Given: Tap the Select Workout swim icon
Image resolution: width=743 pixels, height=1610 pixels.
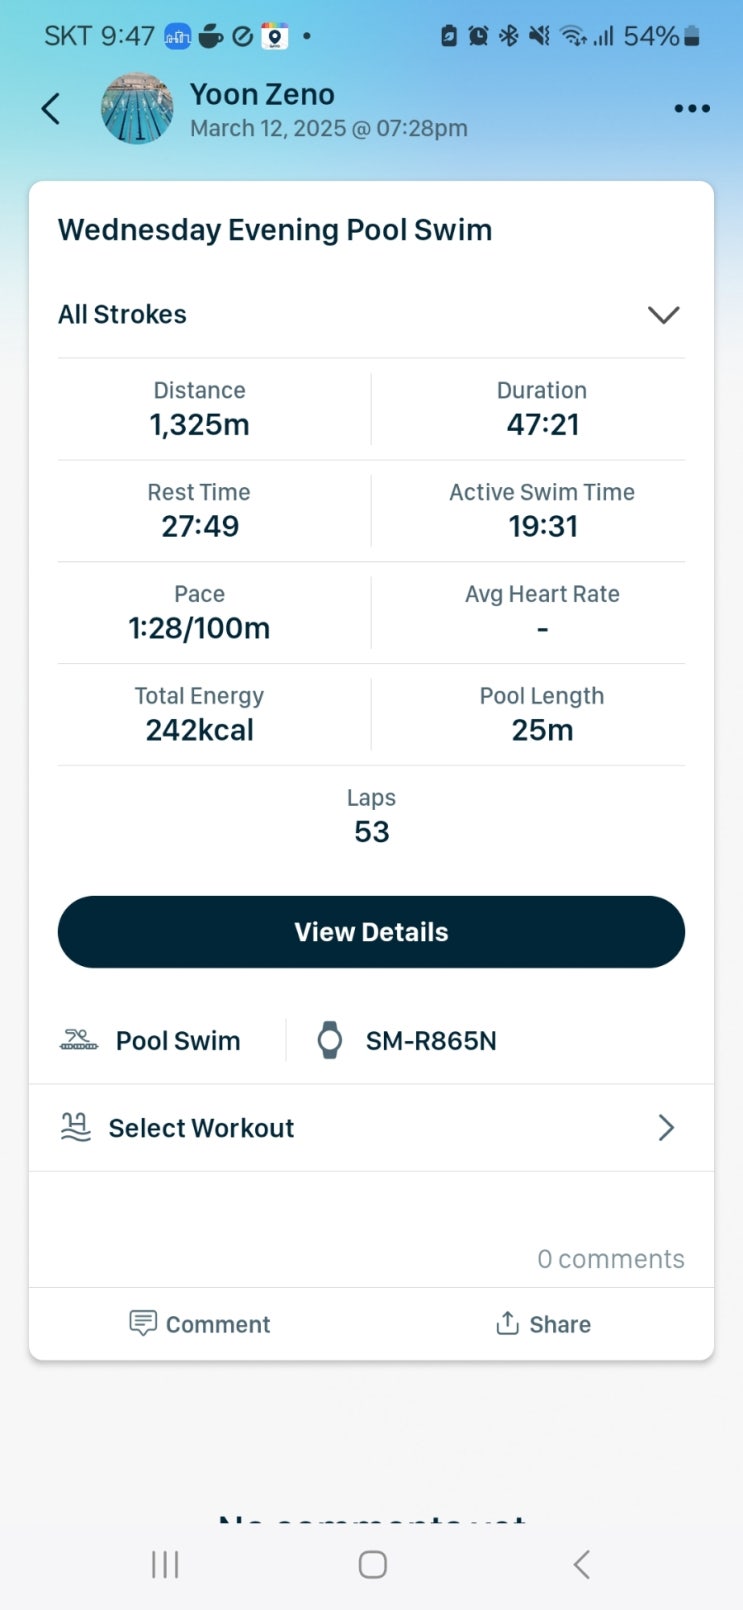Looking at the screenshot, I should tap(76, 1128).
